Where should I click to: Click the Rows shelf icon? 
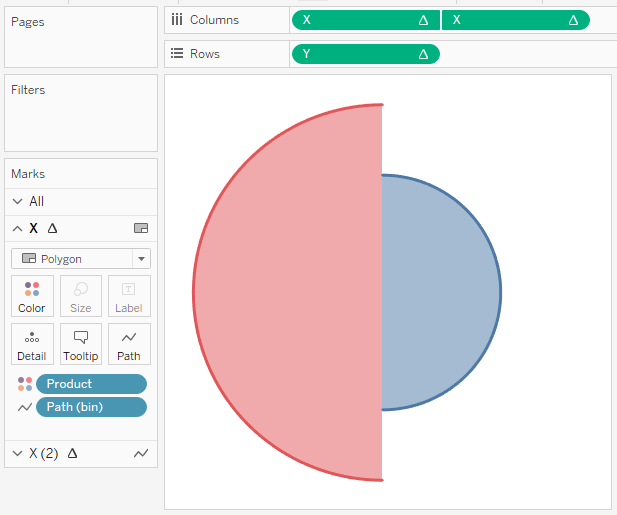pyautogui.click(x=177, y=53)
